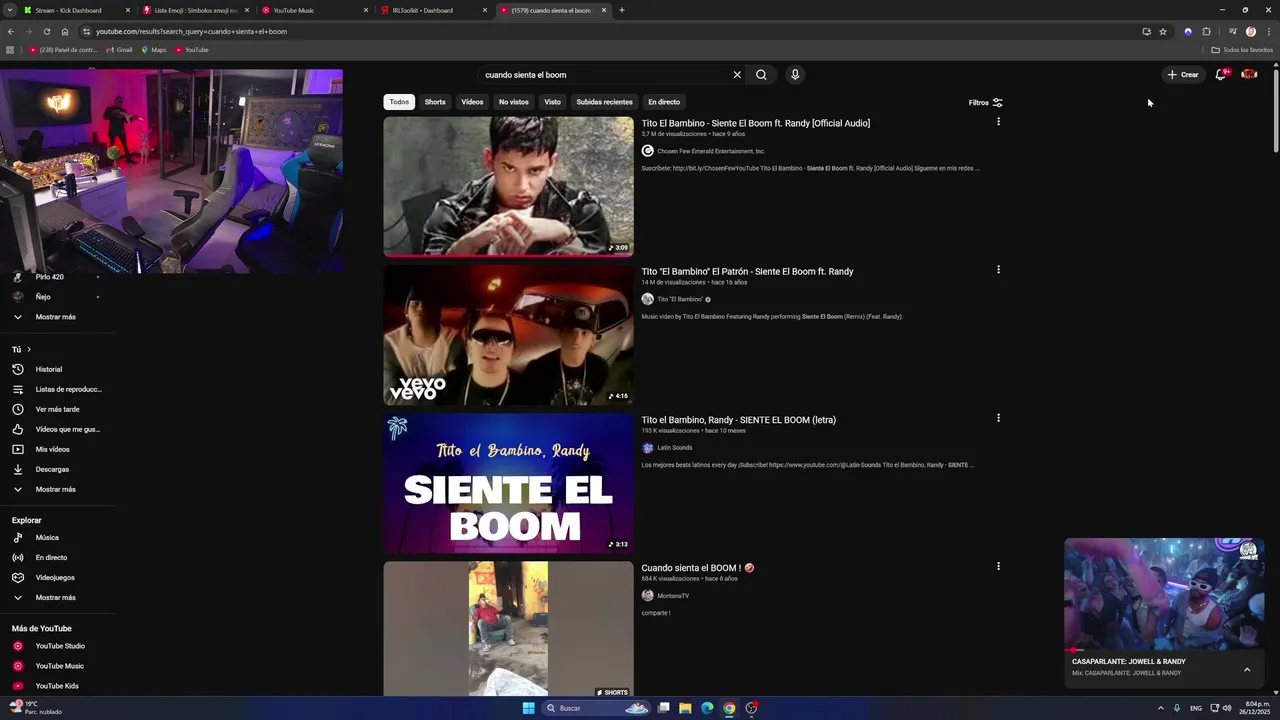Viewport: 1280px width, 720px height.
Task: Open the Chrome tab search dropdown
Action: pyautogui.click(x=10, y=10)
